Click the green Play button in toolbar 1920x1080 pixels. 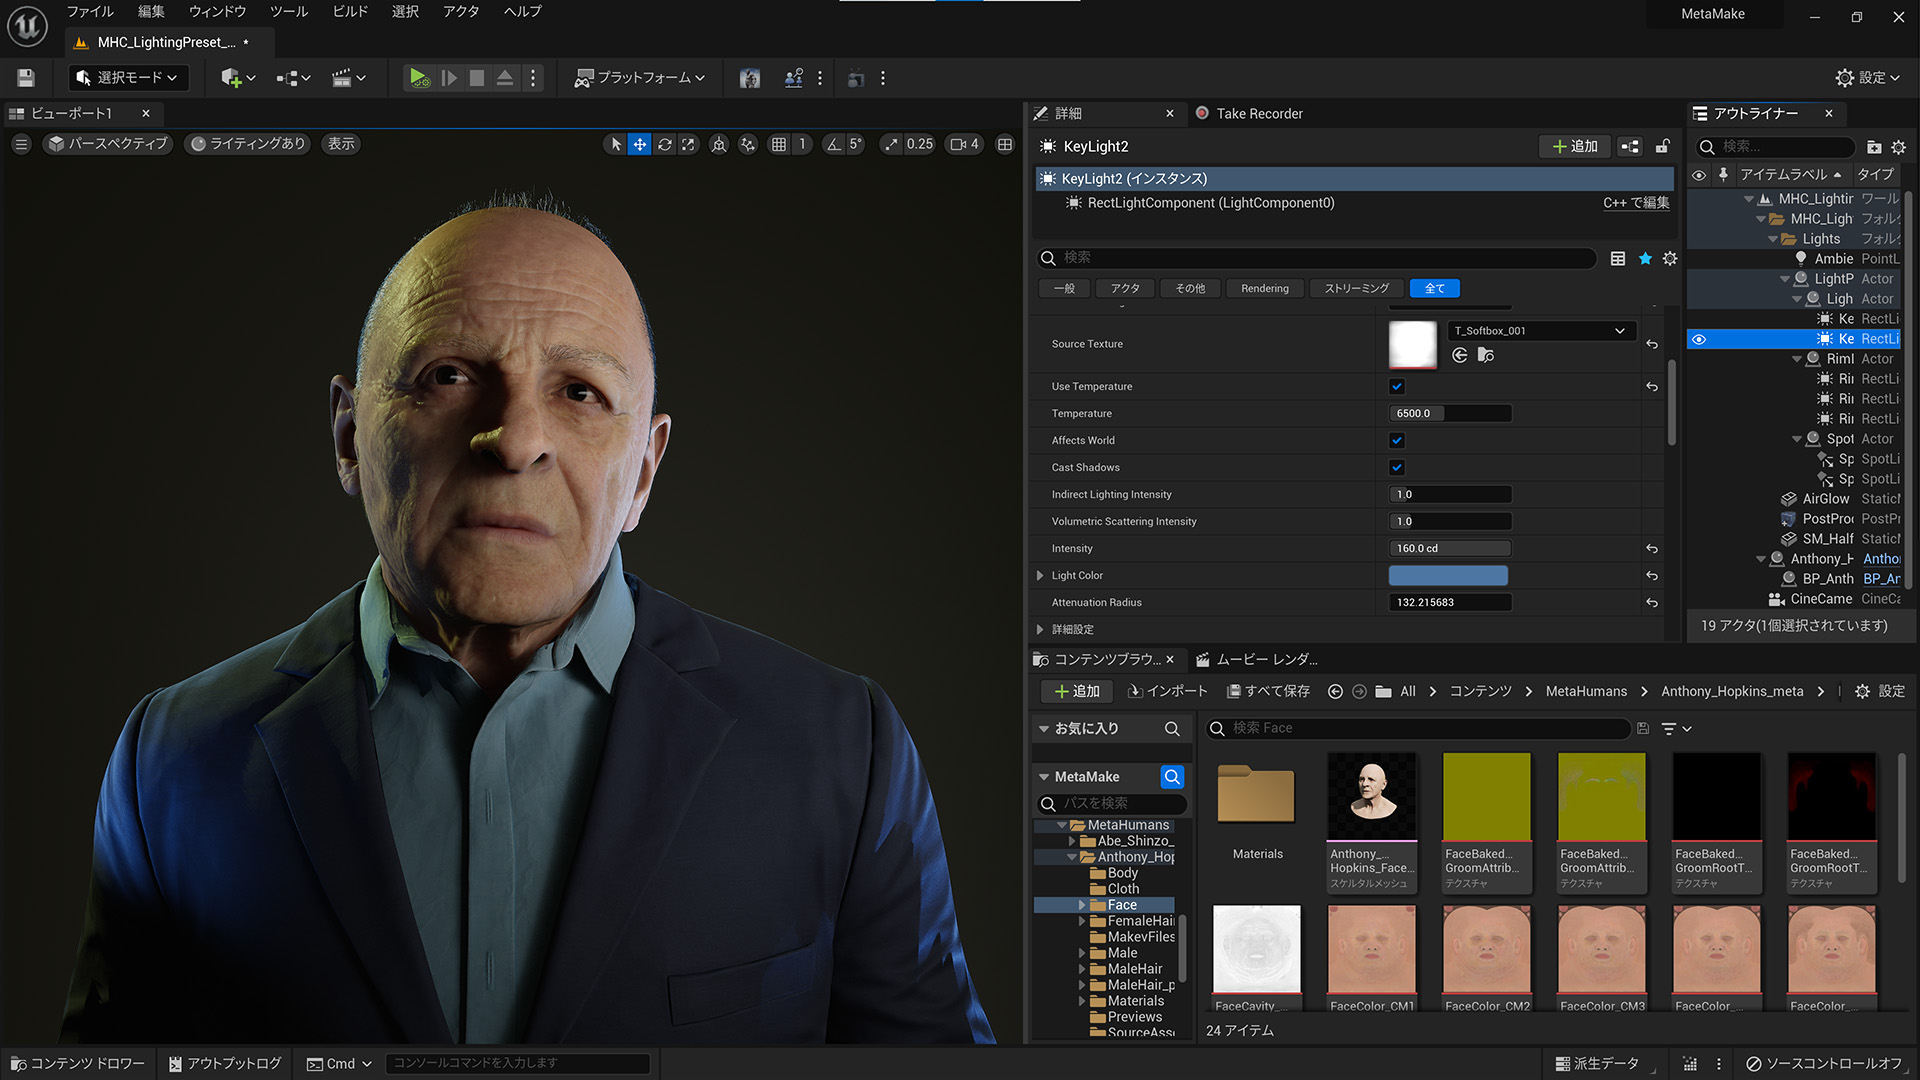pos(419,78)
